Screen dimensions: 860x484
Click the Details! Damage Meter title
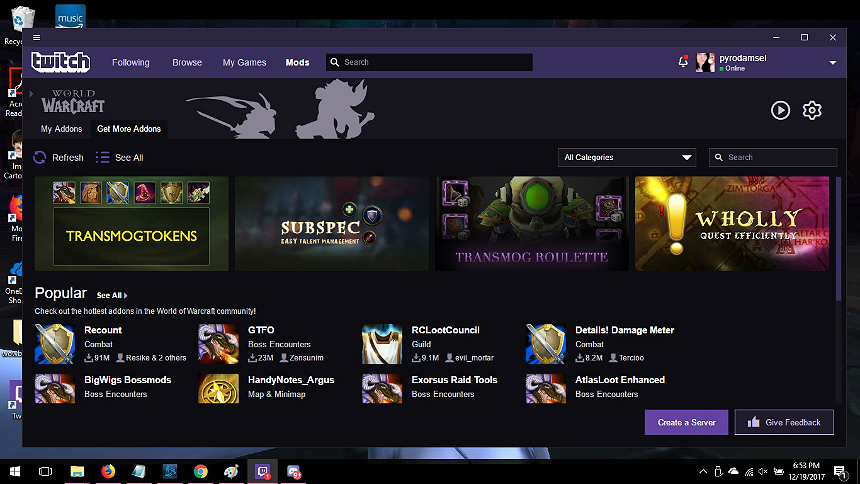point(625,330)
